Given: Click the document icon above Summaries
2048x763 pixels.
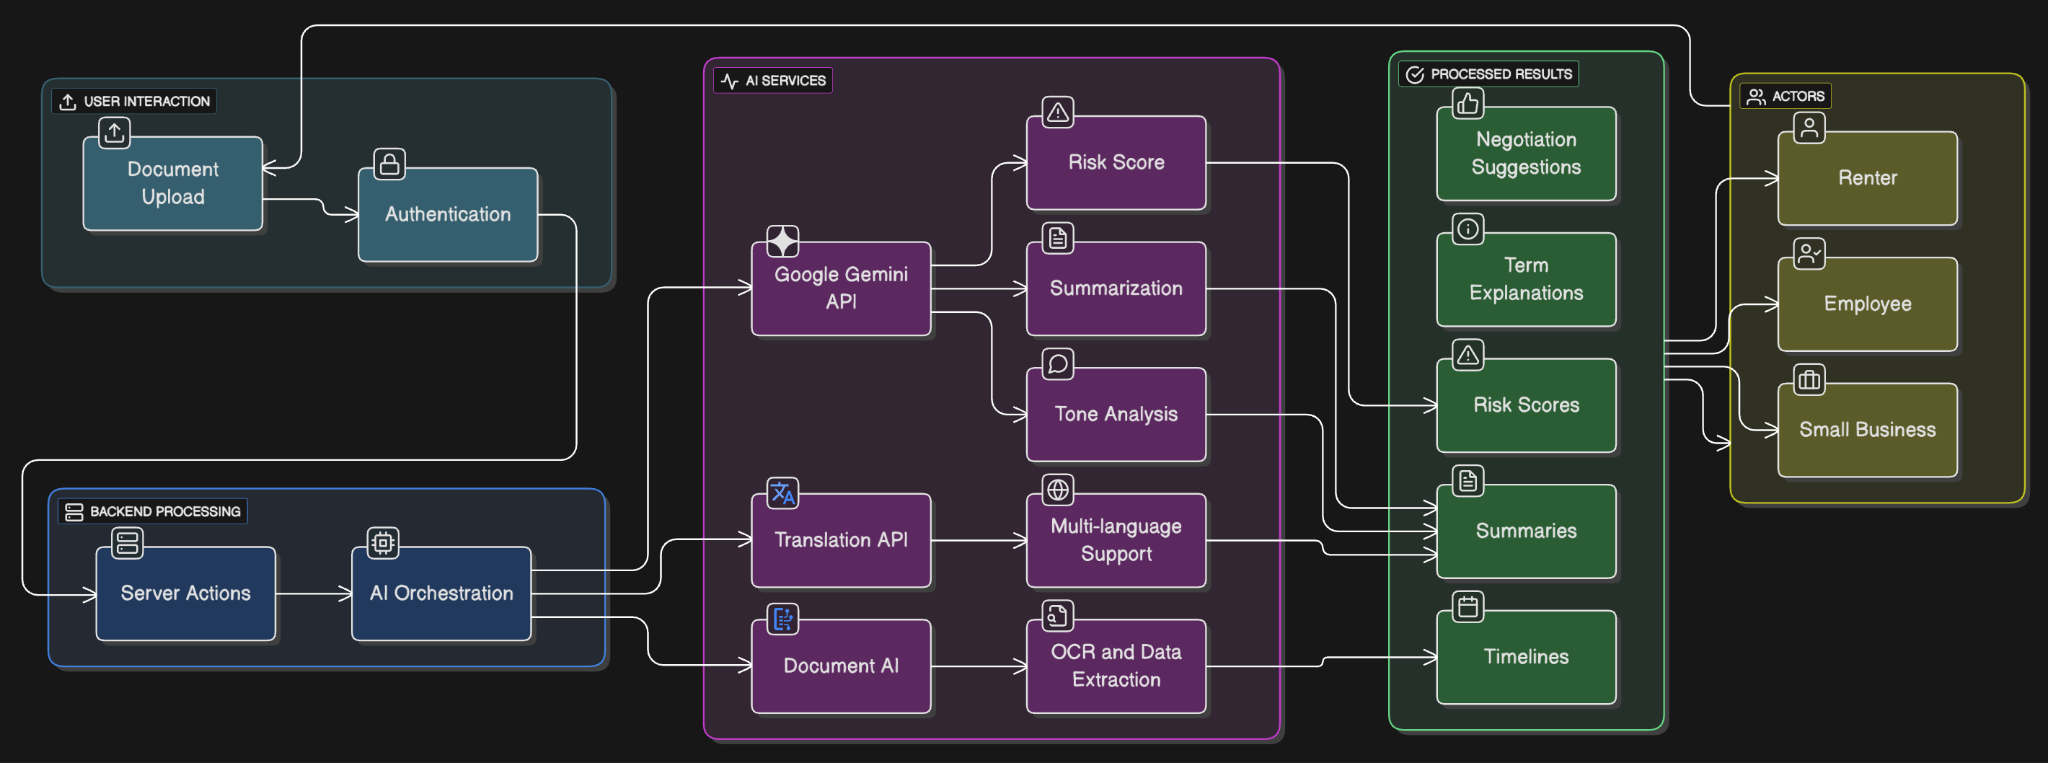Looking at the screenshot, I should (1468, 481).
